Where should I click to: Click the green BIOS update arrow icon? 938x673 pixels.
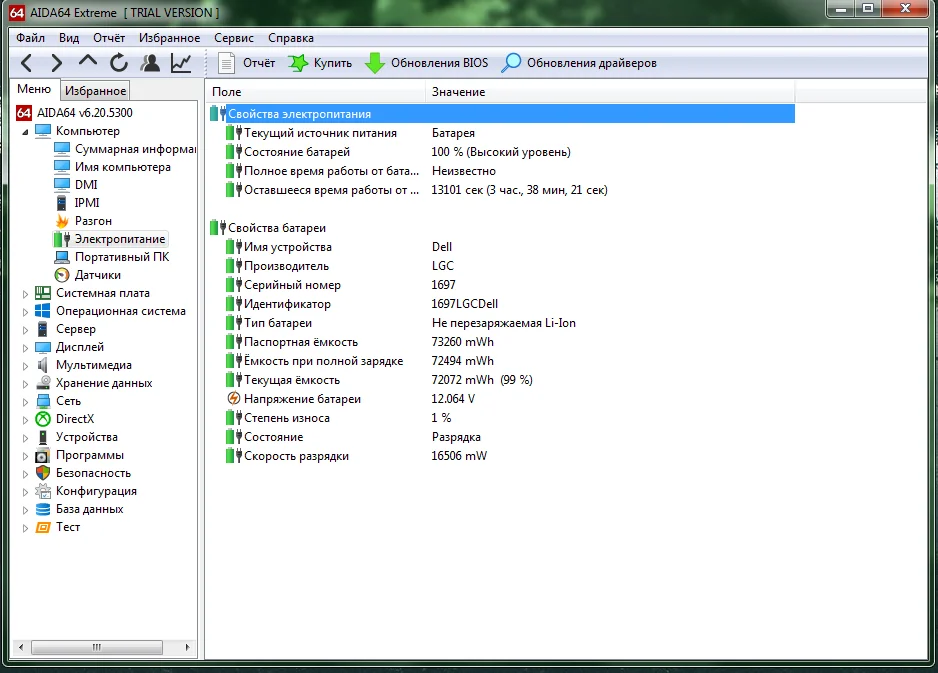(x=375, y=63)
